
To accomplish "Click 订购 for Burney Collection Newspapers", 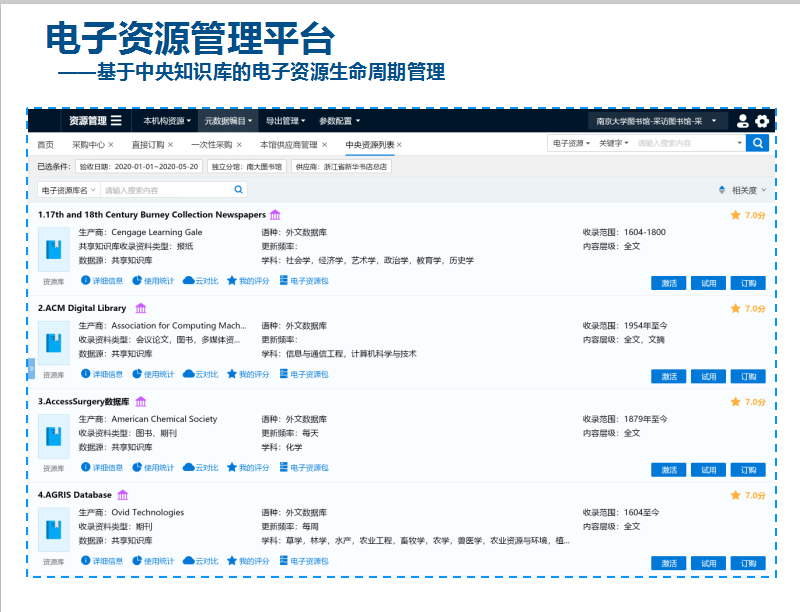I will pos(748,283).
